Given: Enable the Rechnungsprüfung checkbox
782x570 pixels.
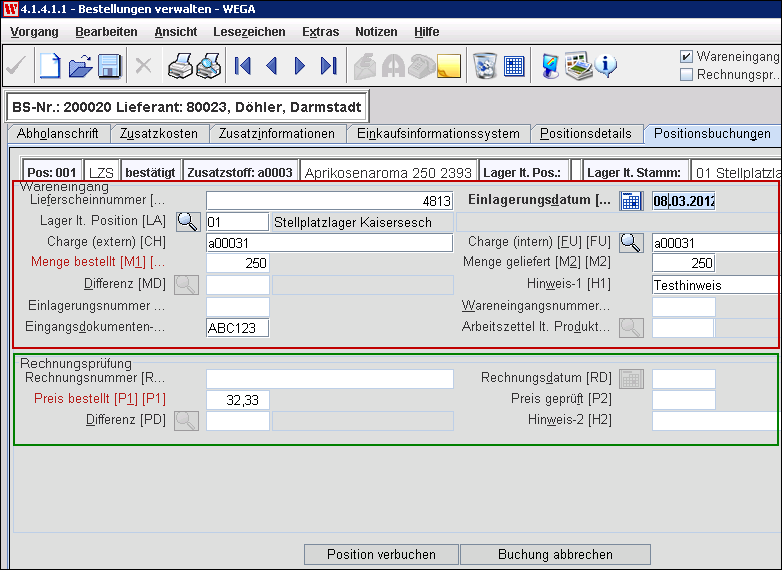Looking at the screenshot, I should (686, 74).
